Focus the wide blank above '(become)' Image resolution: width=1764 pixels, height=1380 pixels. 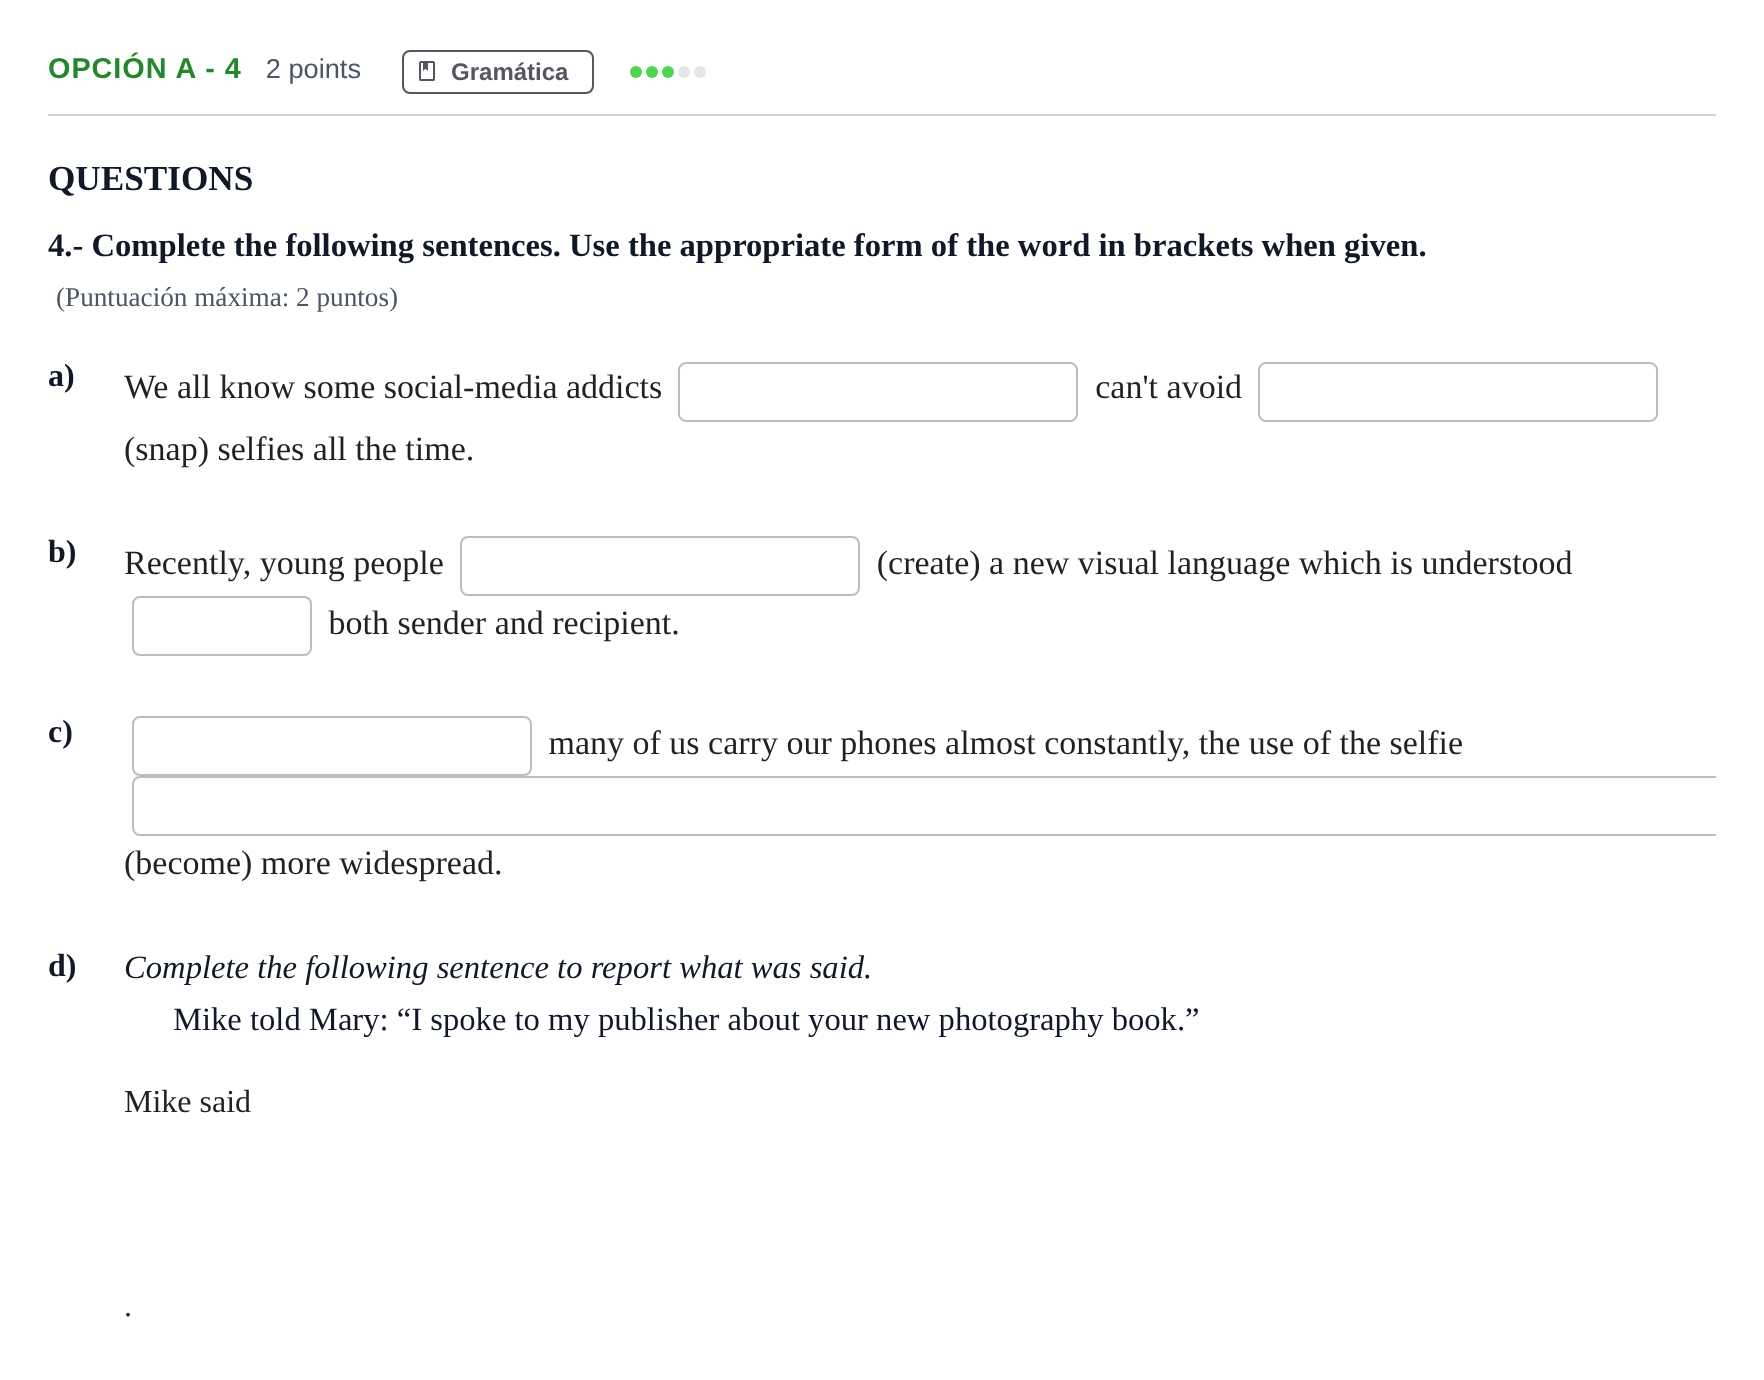point(925,806)
